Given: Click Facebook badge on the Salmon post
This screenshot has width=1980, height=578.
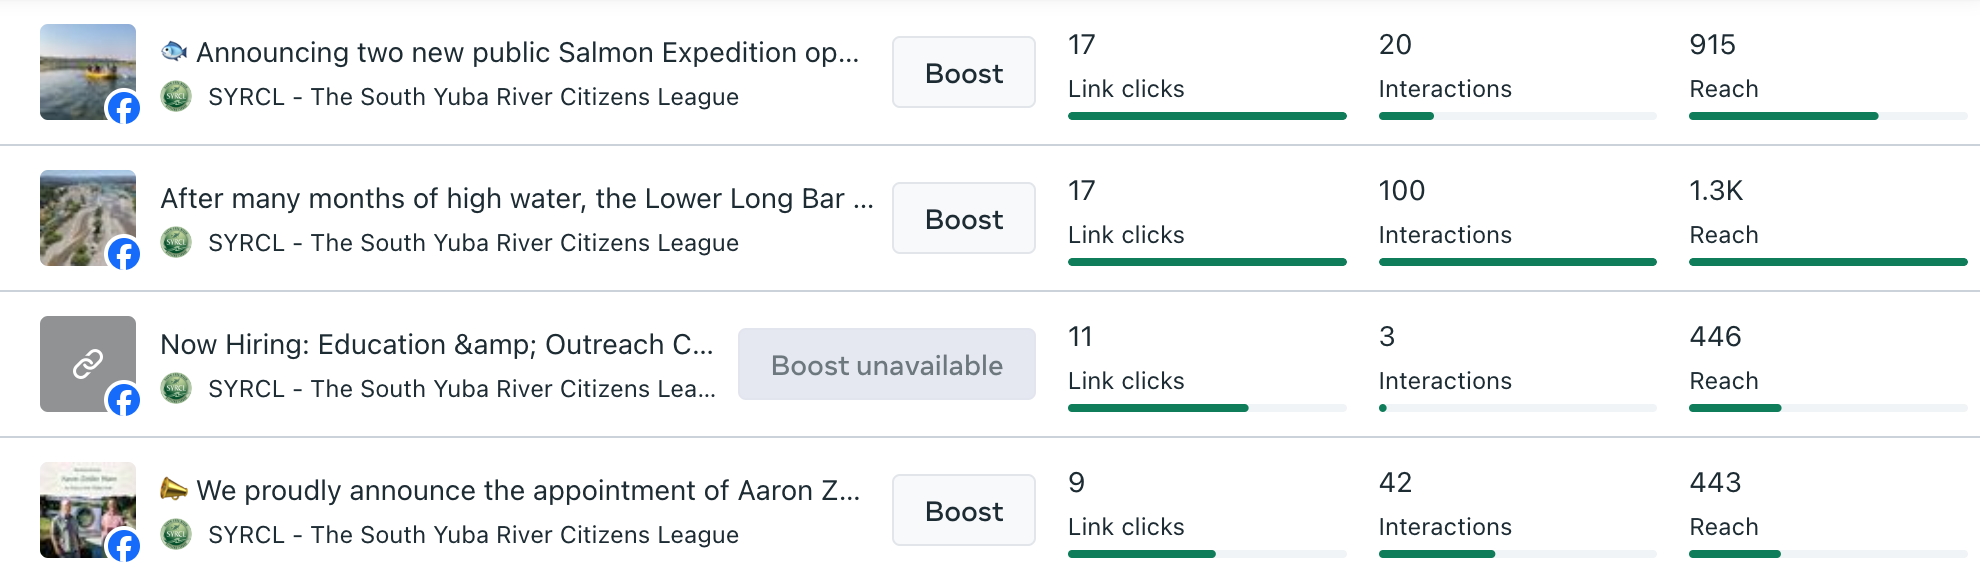Looking at the screenshot, I should click(123, 108).
